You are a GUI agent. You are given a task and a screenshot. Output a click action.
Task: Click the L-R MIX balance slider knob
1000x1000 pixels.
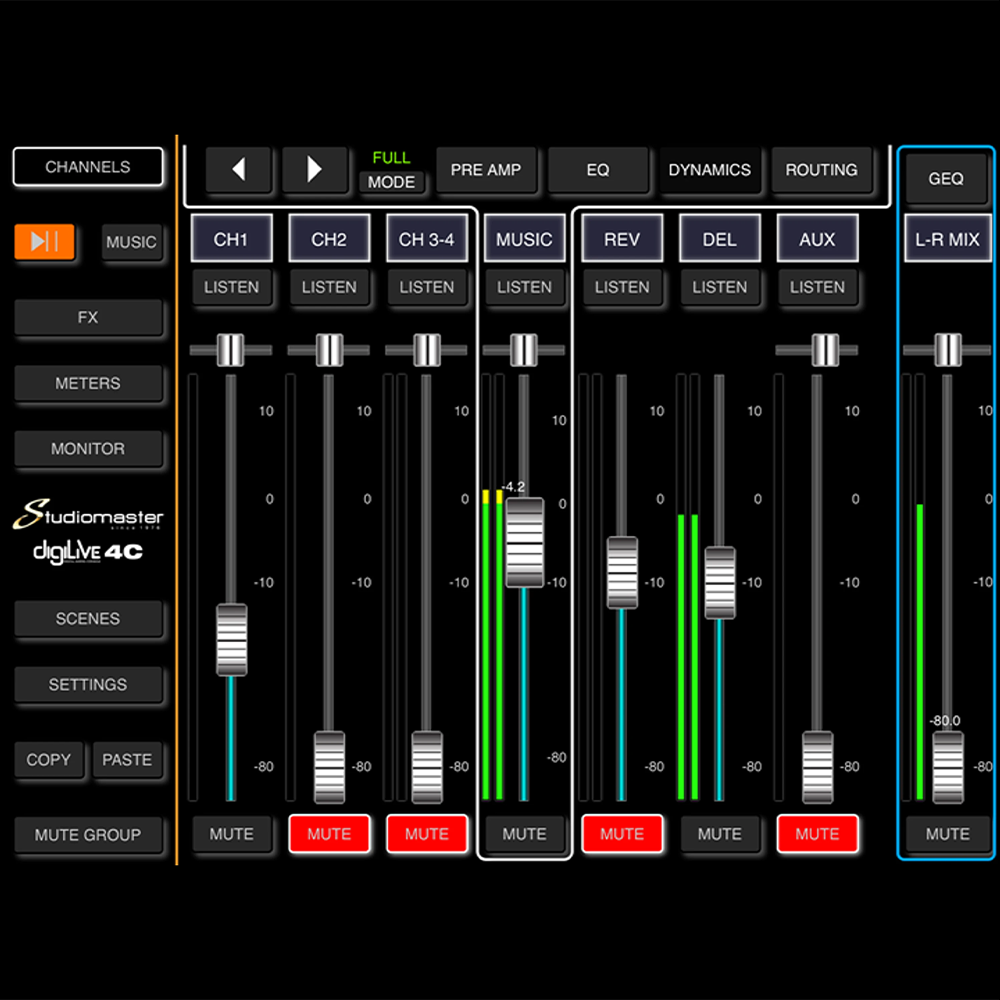click(x=948, y=350)
